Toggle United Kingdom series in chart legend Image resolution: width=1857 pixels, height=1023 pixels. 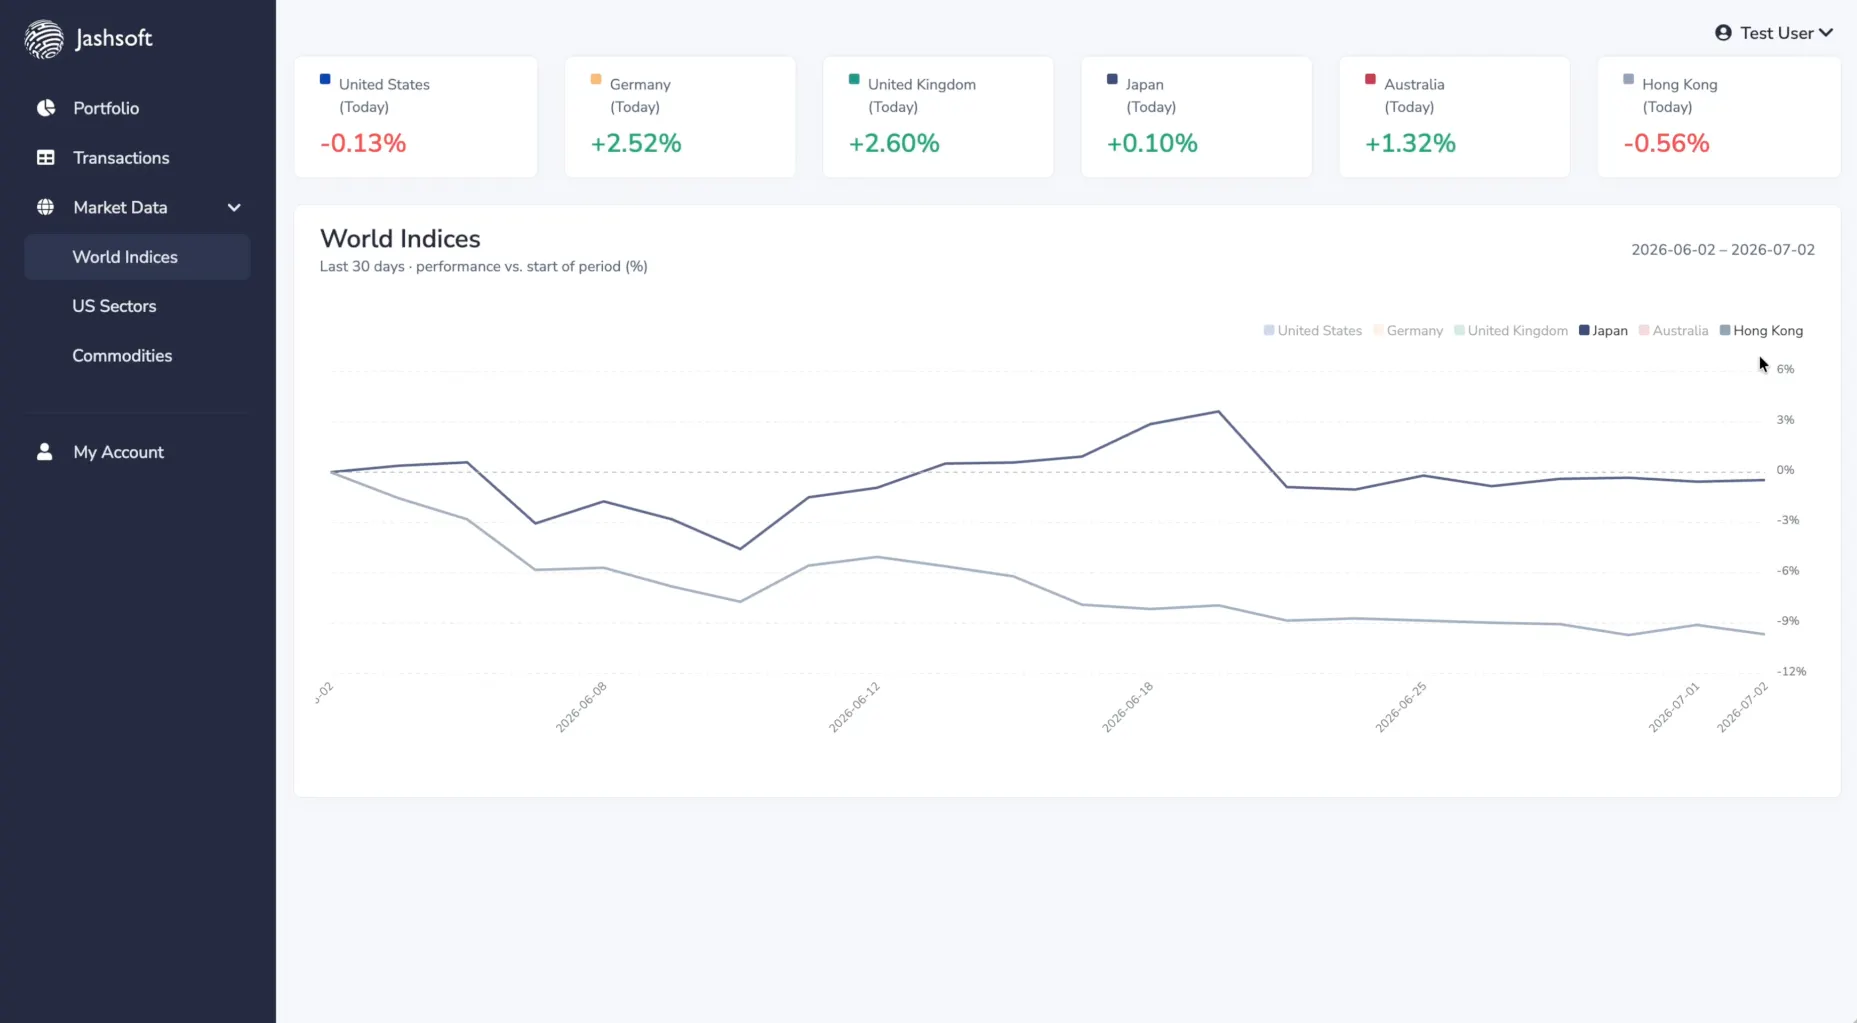pyautogui.click(x=1511, y=331)
